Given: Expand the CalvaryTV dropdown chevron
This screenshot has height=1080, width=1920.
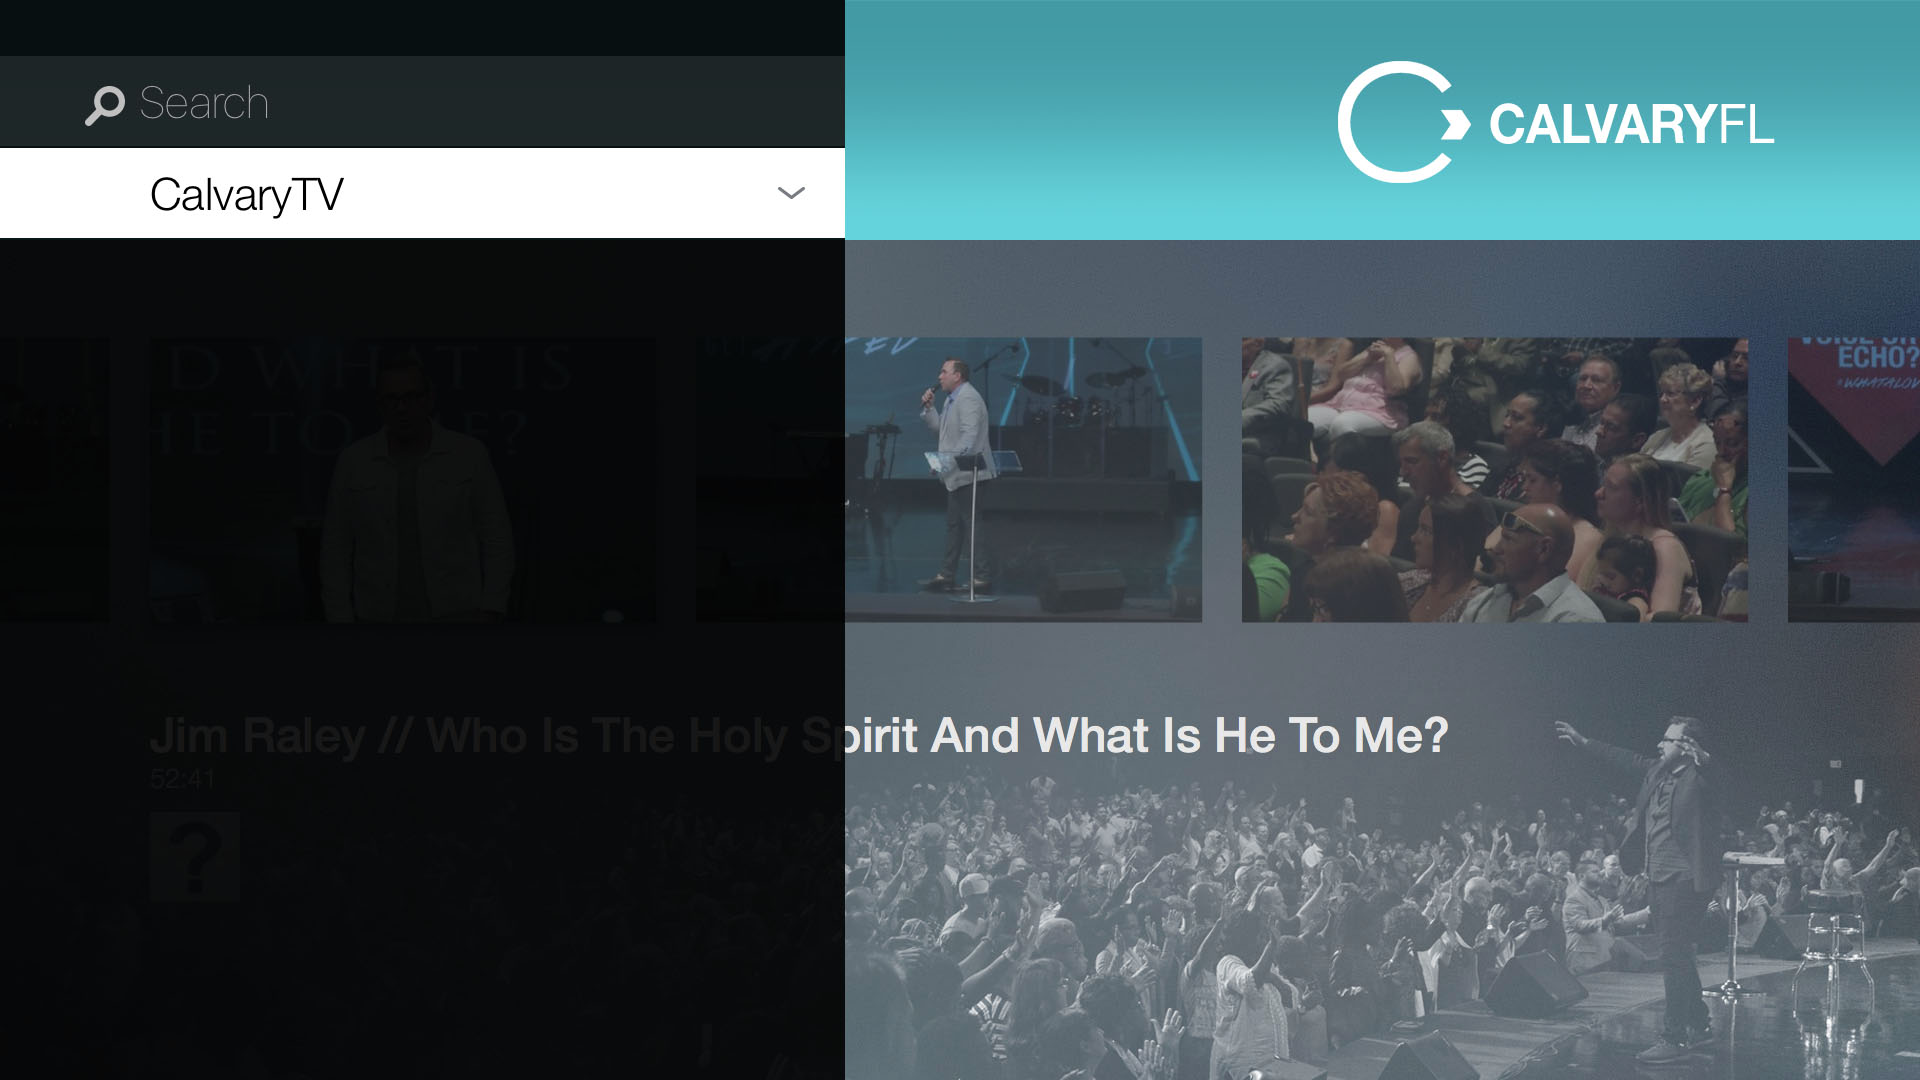Looking at the screenshot, I should [791, 193].
